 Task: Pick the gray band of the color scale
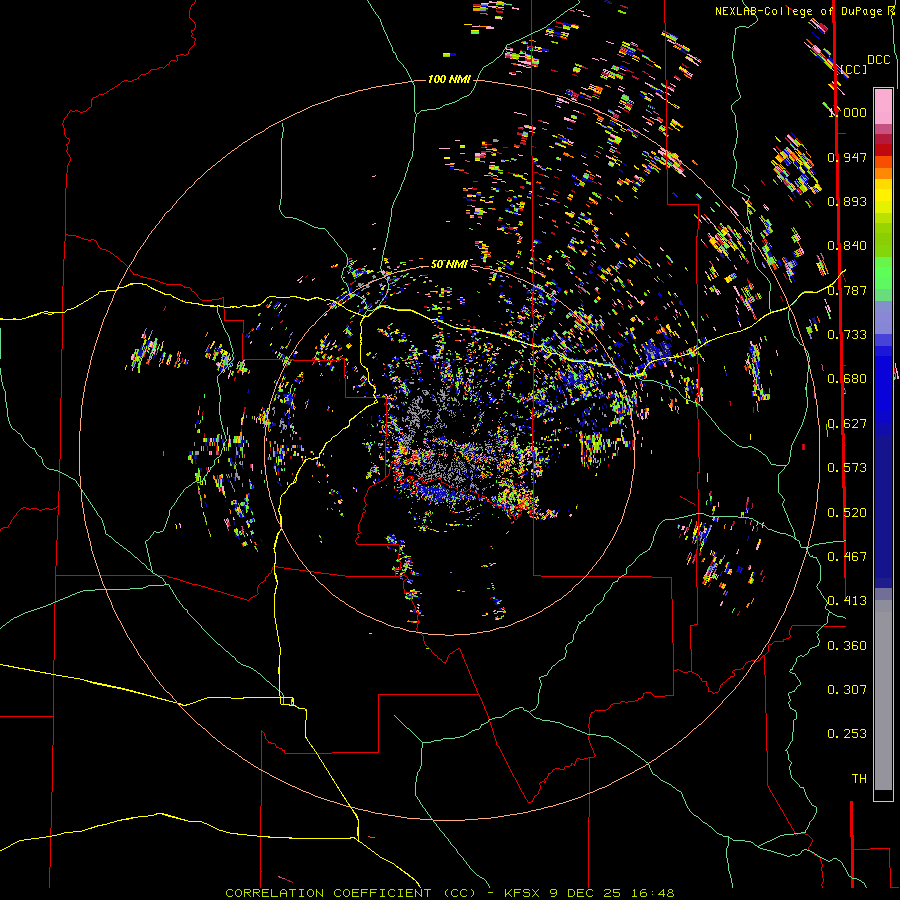coord(883,695)
